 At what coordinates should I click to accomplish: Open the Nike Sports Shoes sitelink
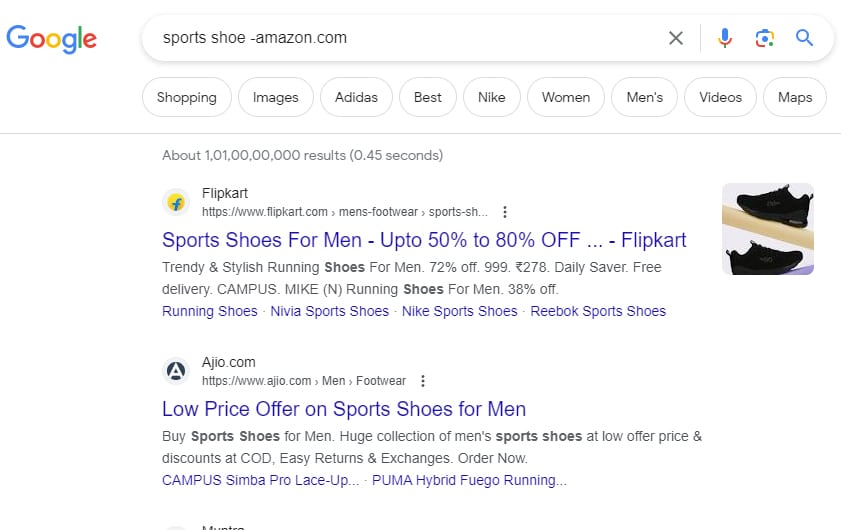pyautogui.click(x=459, y=311)
